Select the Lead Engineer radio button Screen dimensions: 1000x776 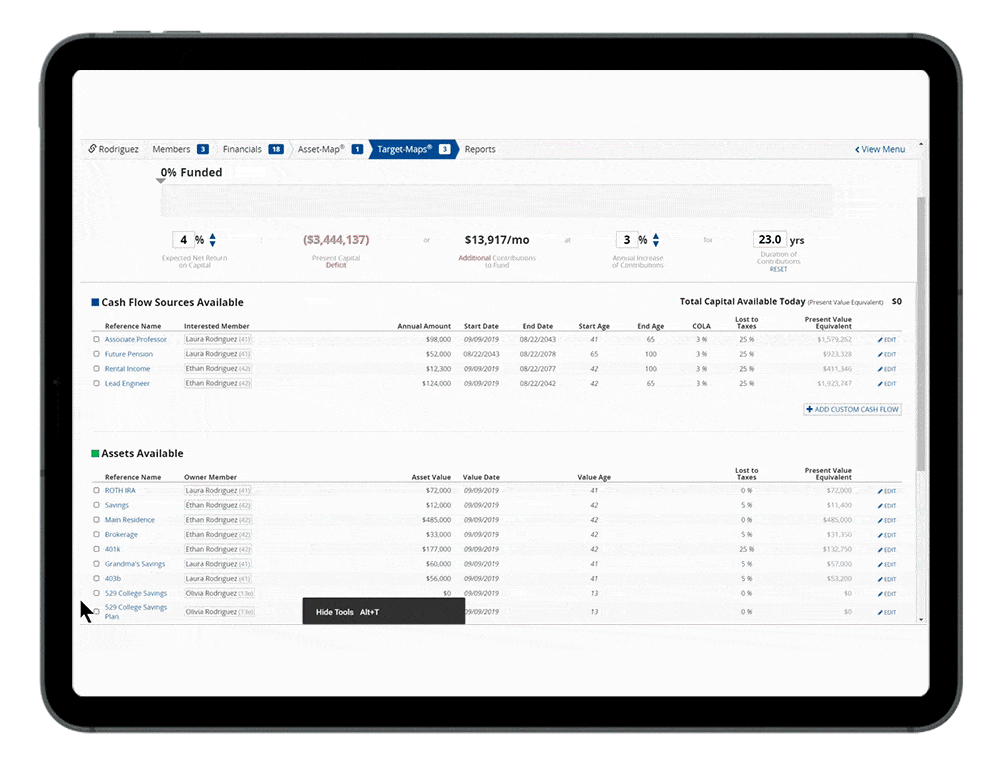[96, 383]
